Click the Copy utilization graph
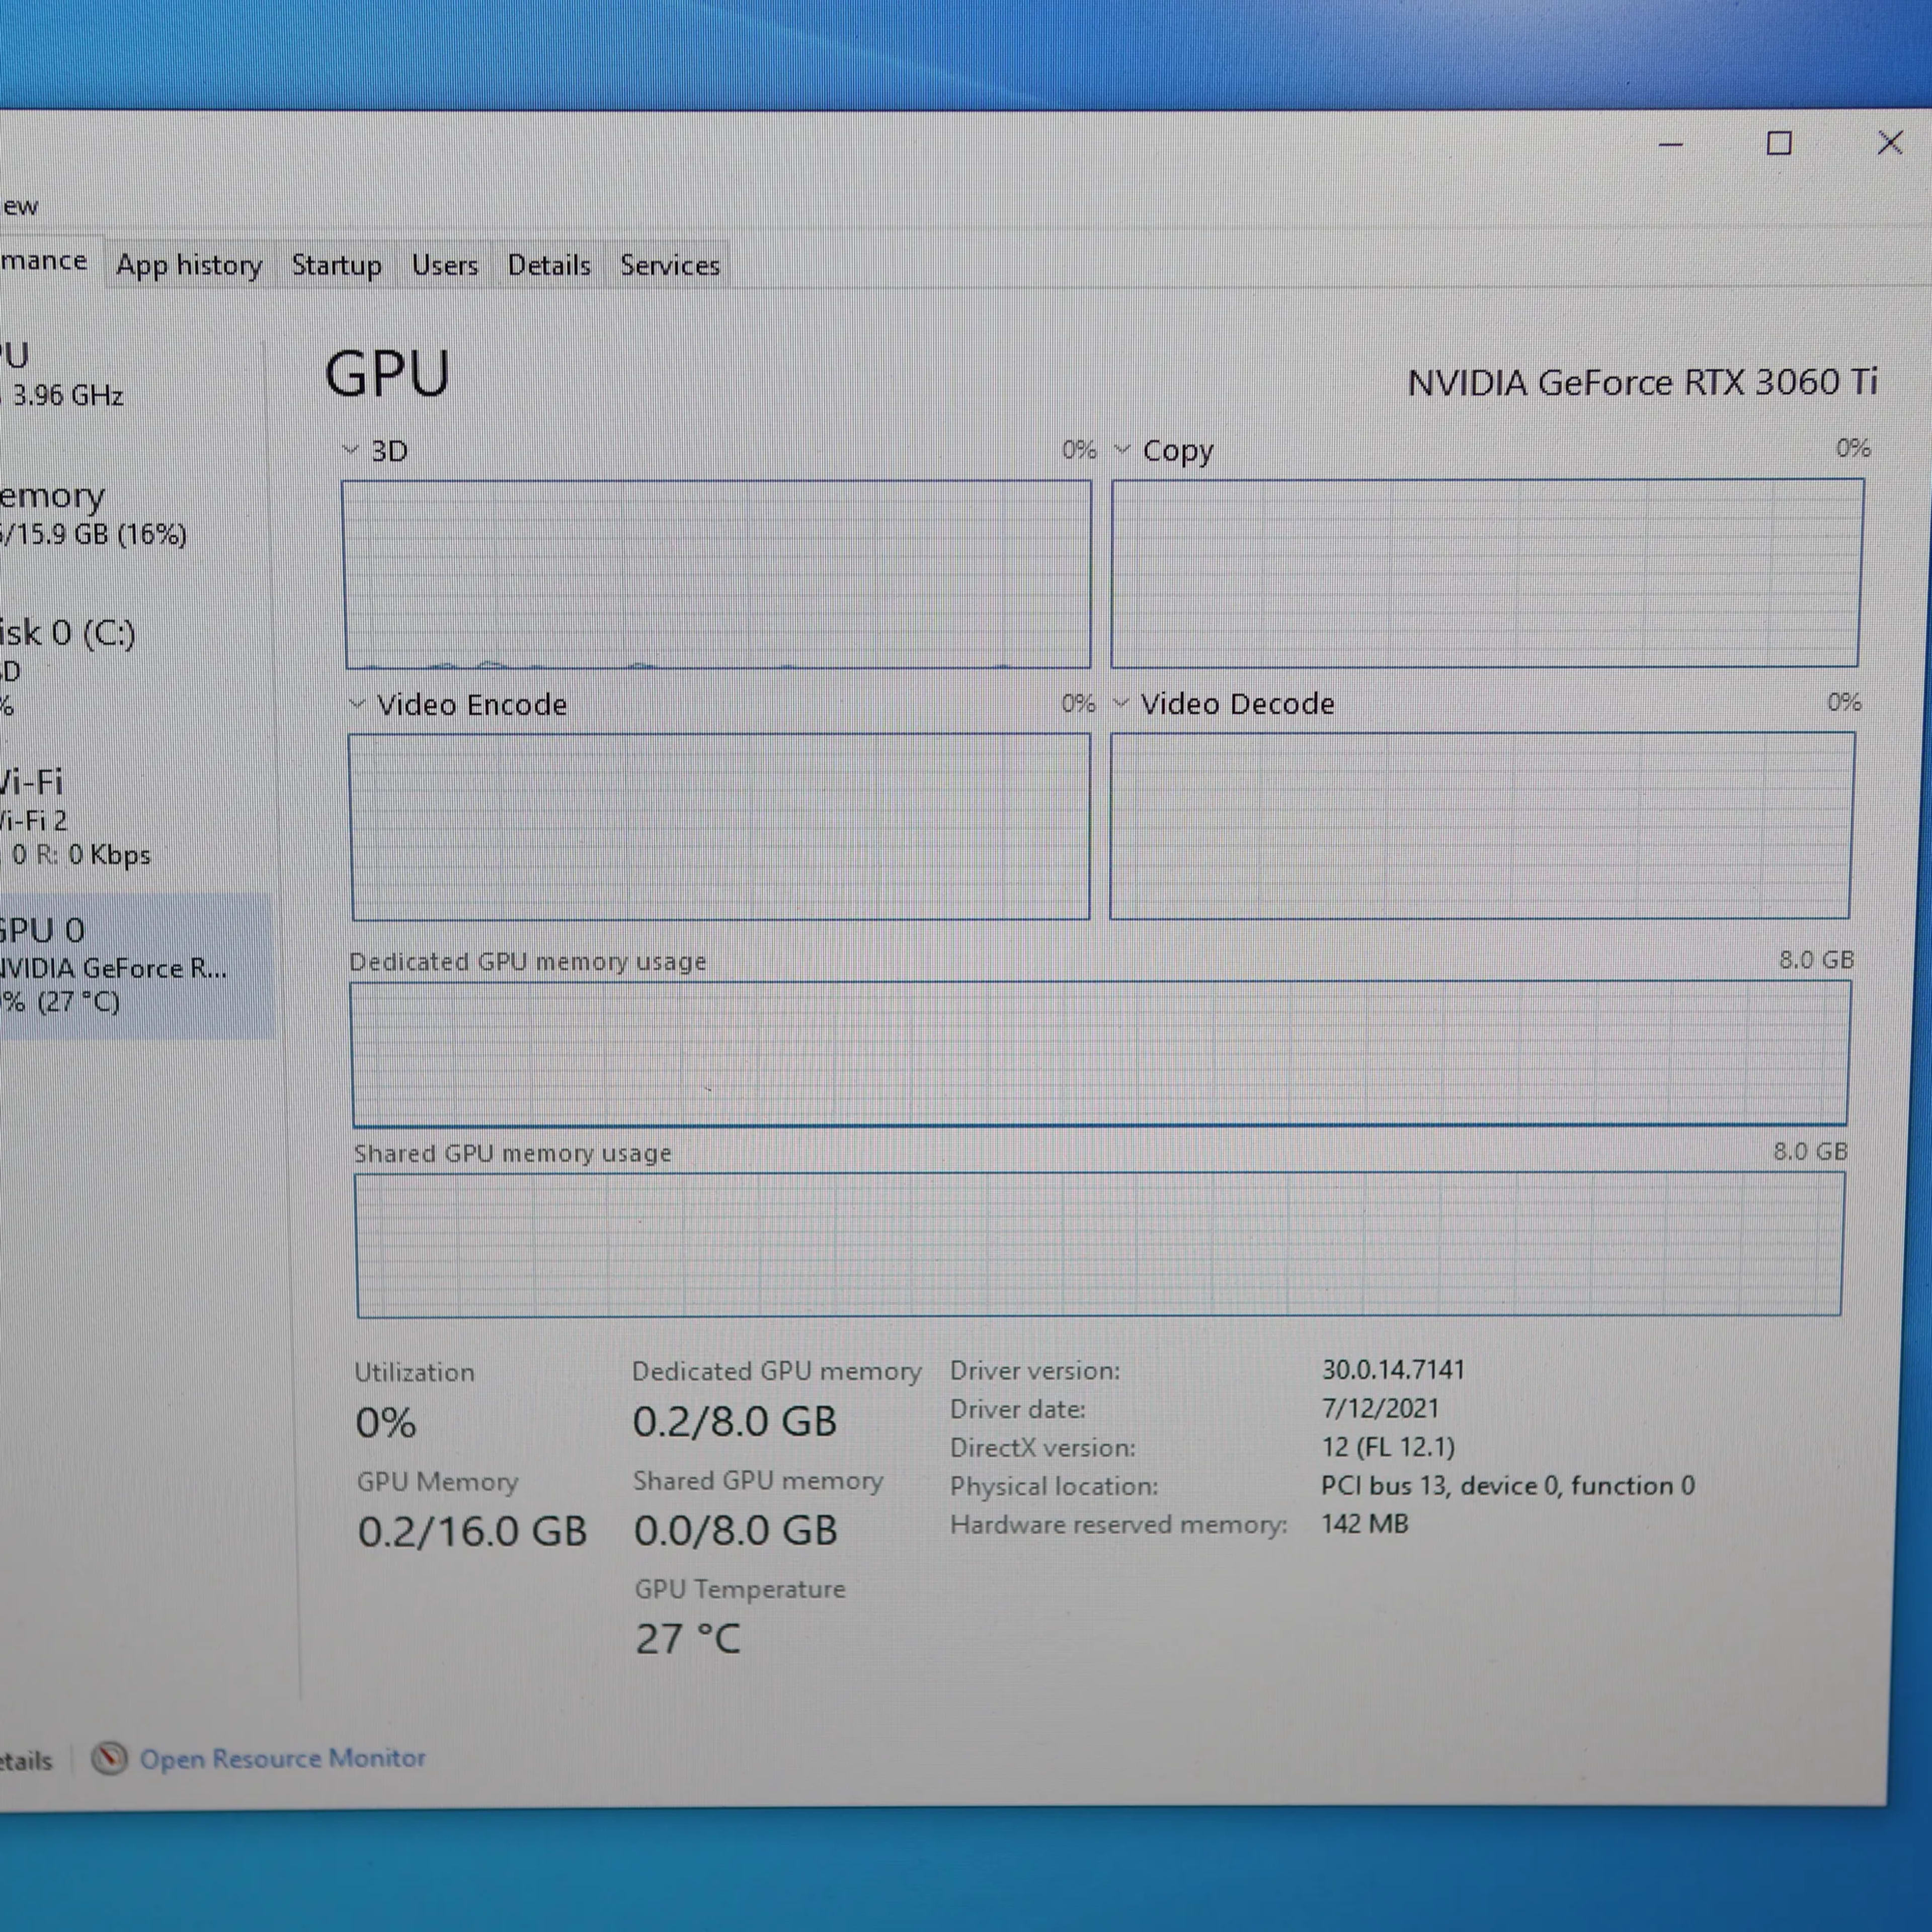The height and width of the screenshot is (1932, 1932). [1487, 573]
